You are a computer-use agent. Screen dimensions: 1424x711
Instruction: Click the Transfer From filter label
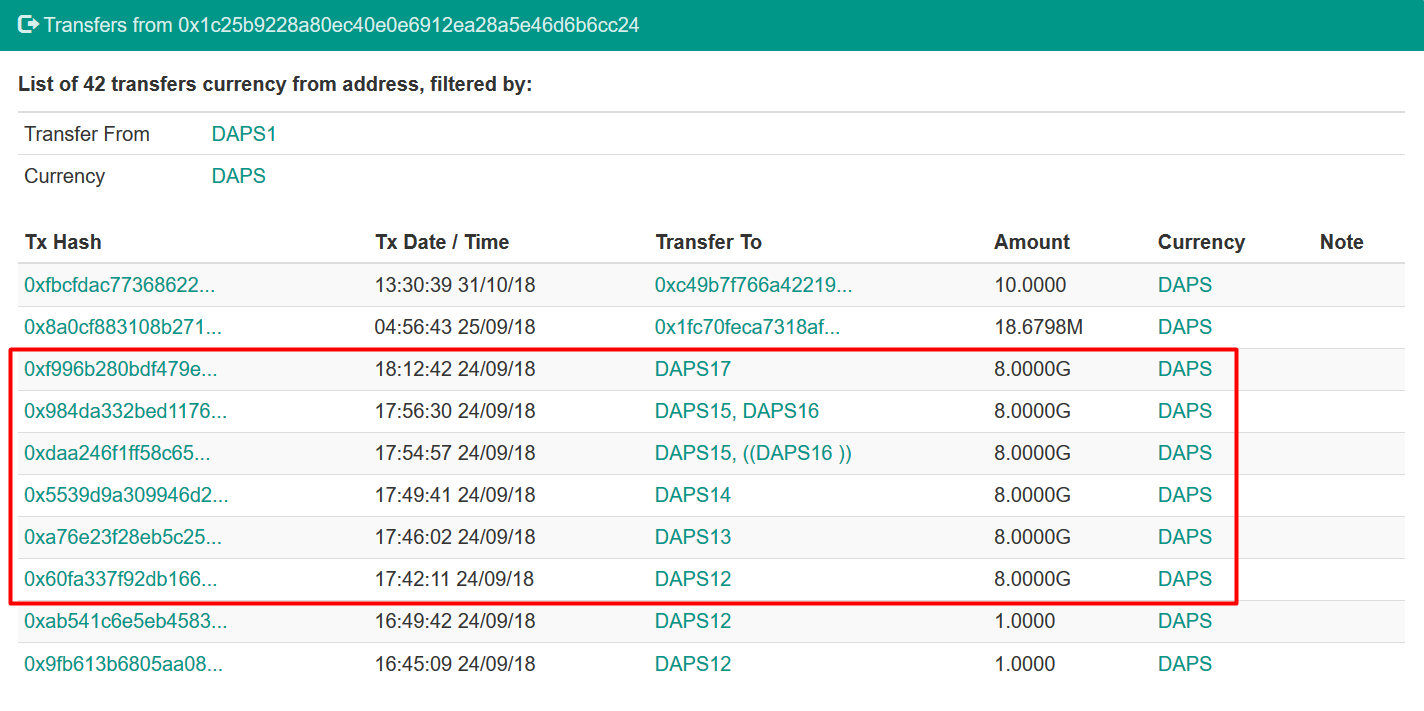pos(87,134)
